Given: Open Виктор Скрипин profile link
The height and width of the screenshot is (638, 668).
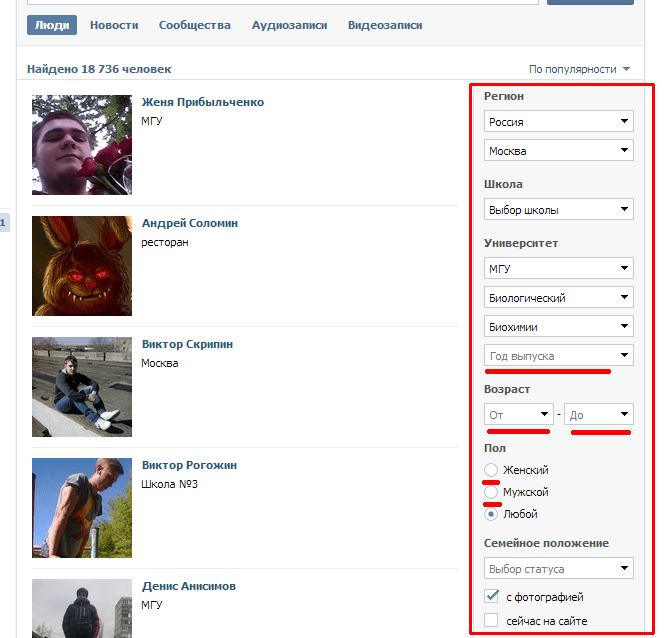Looking at the screenshot, I should (x=187, y=344).
